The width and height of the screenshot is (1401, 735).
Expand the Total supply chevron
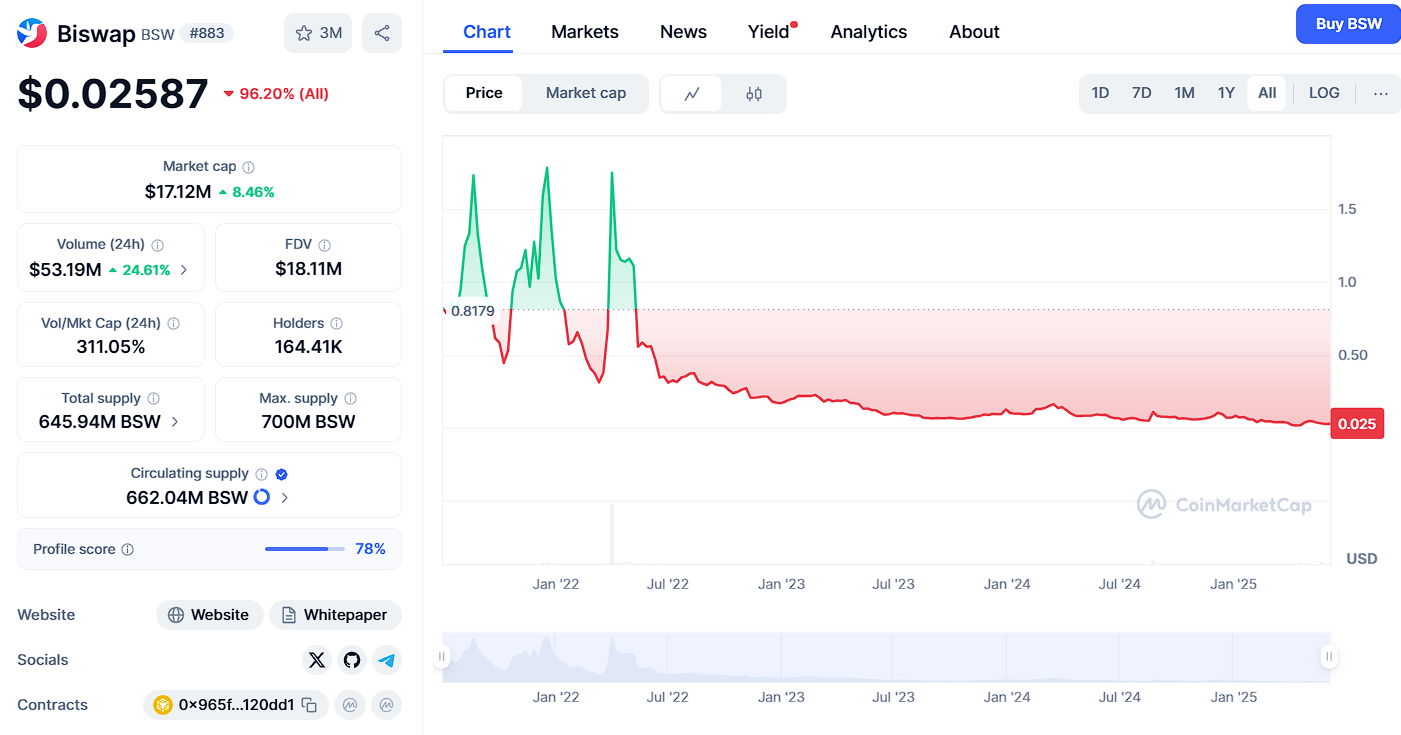(175, 422)
